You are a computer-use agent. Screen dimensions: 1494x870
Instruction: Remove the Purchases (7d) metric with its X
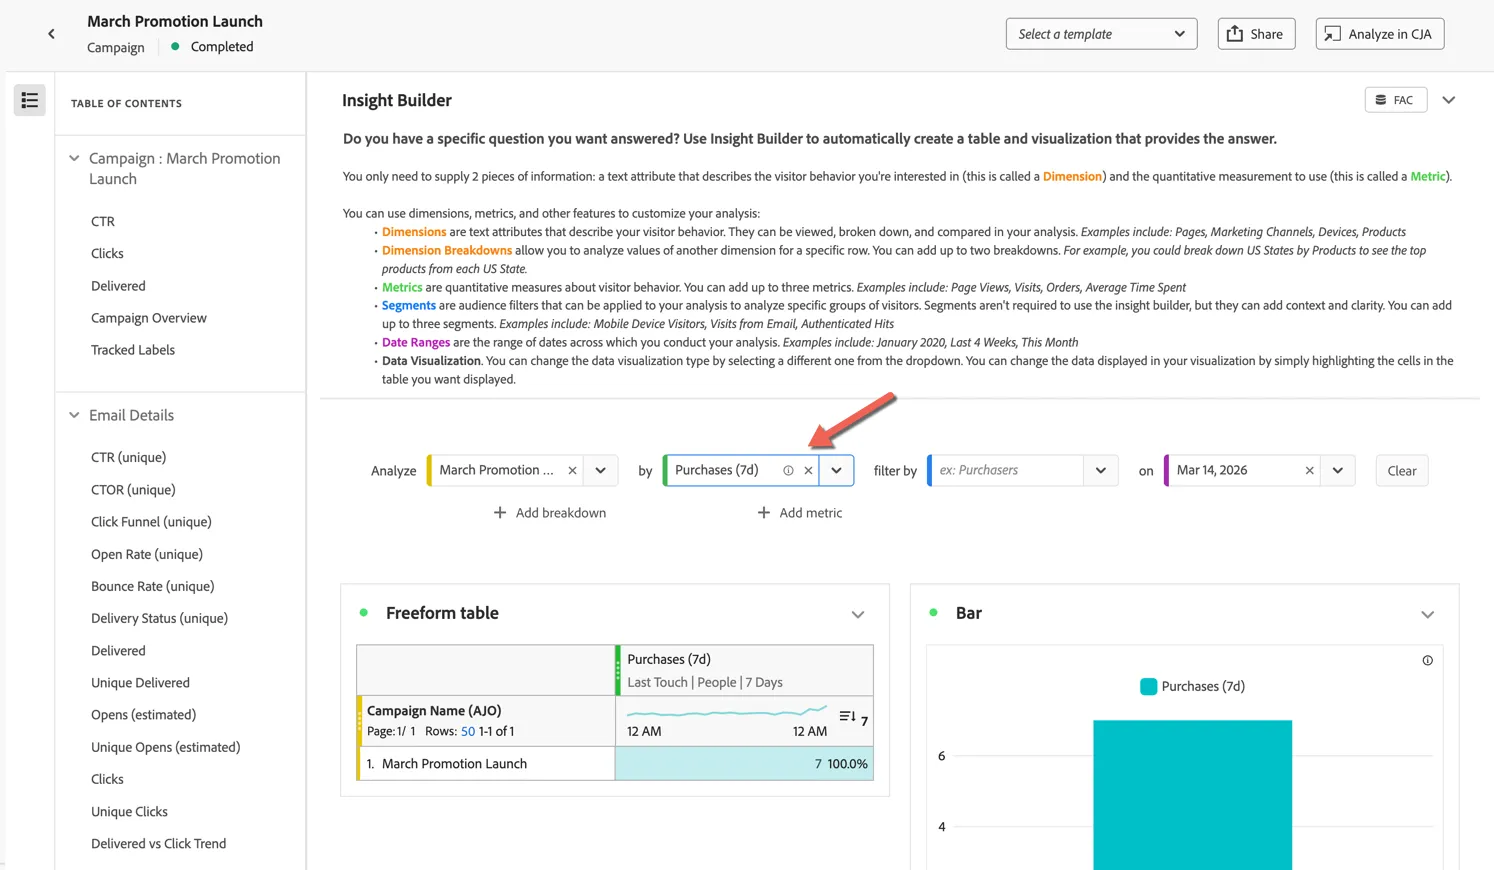click(808, 470)
